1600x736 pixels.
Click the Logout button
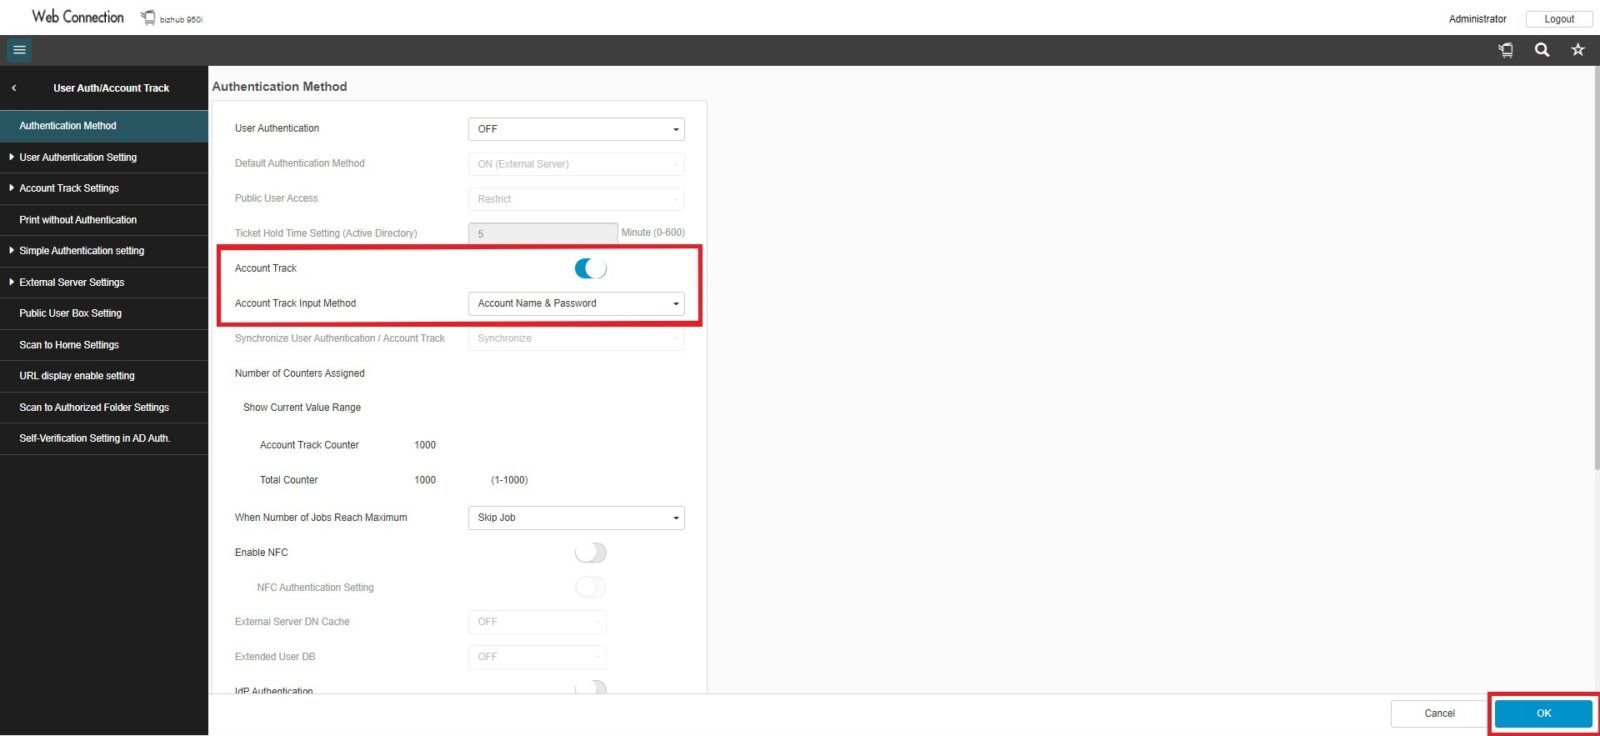pos(1558,19)
